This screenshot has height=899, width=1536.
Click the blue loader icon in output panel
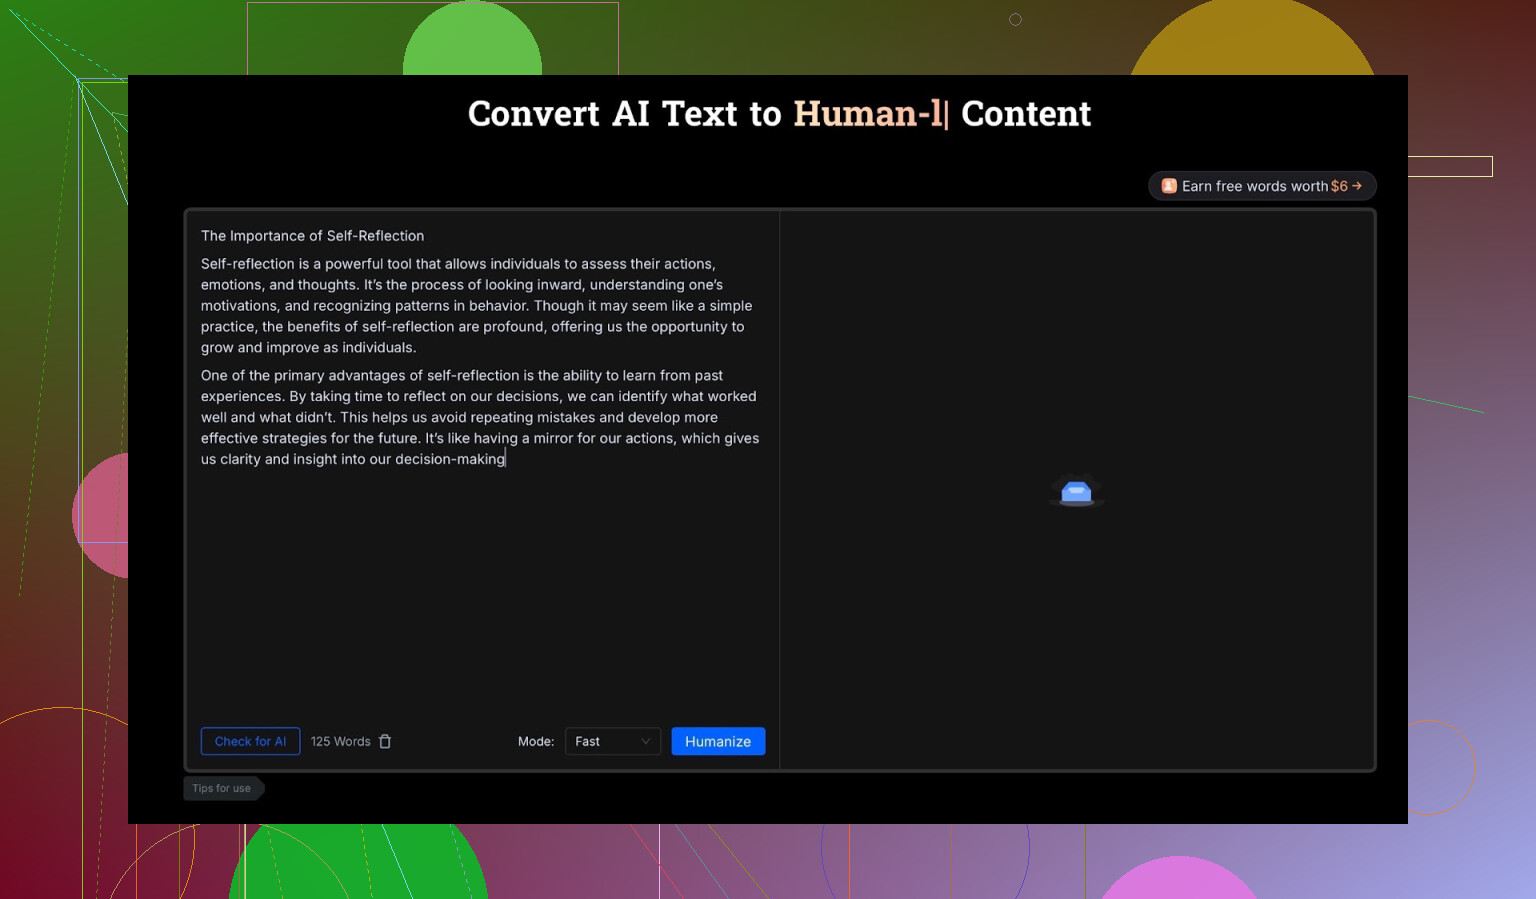pyautogui.click(x=1076, y=491)
